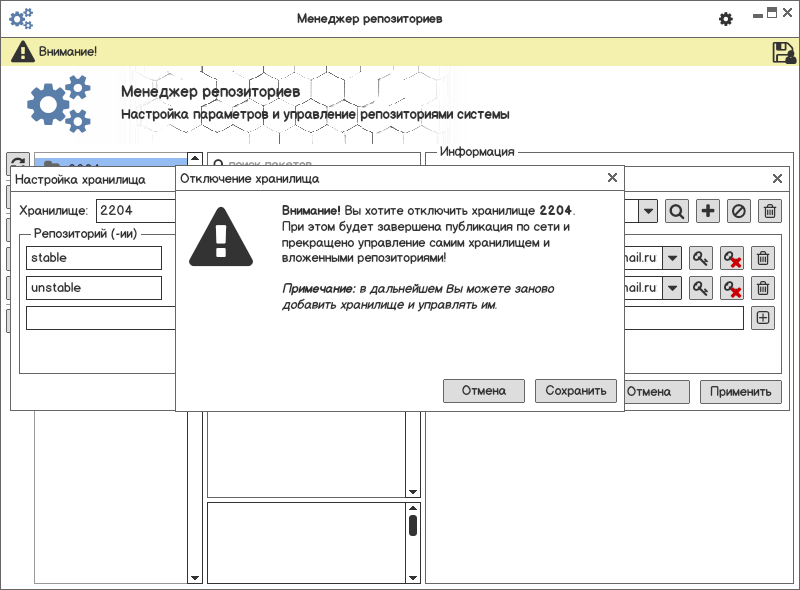This screenshot has height=590, width=800.
Task: Click the Применить button
Action: (x=740, y=392)
